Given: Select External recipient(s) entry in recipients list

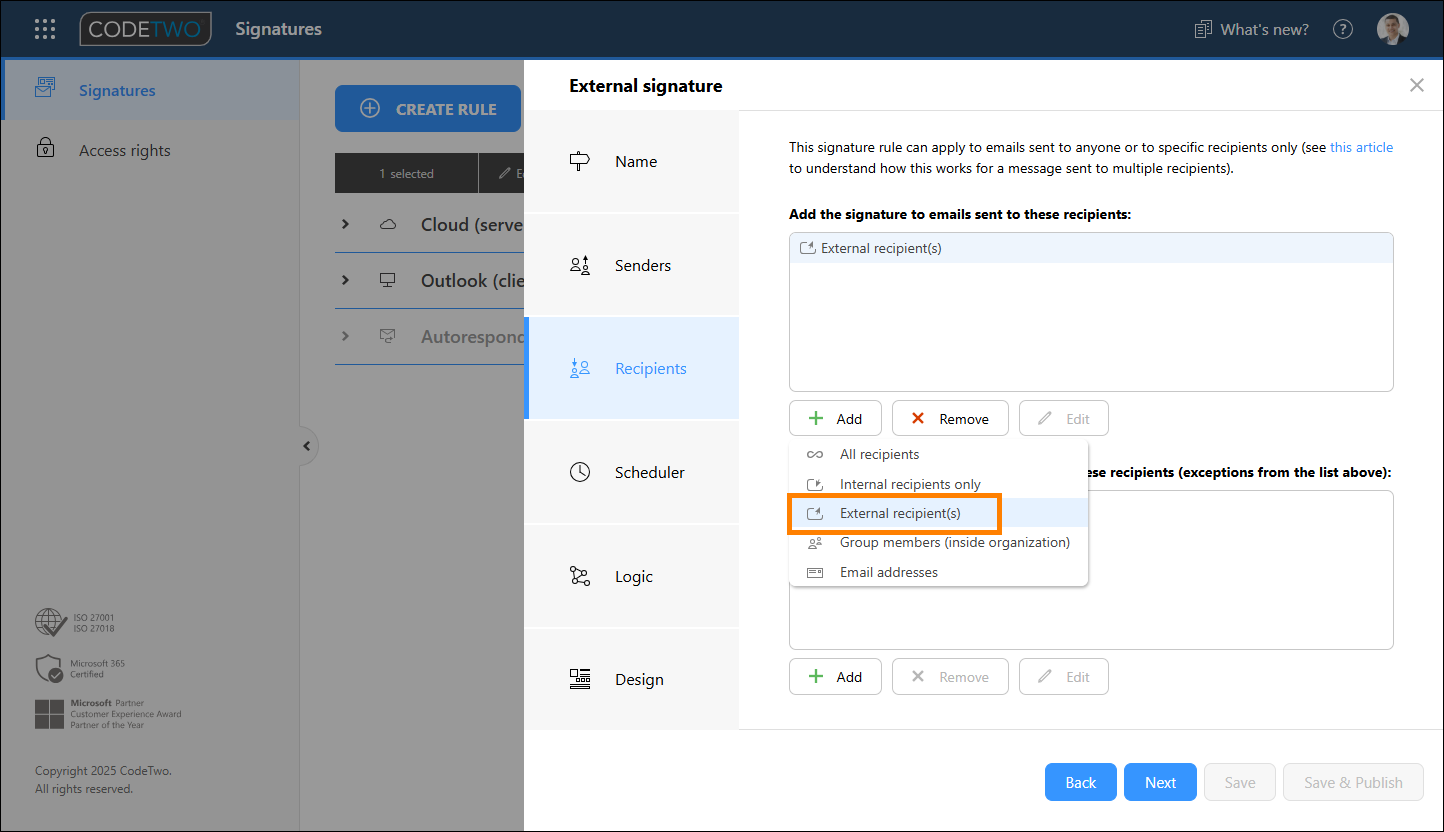Looking at the screenshot, I should (1091, 248).
